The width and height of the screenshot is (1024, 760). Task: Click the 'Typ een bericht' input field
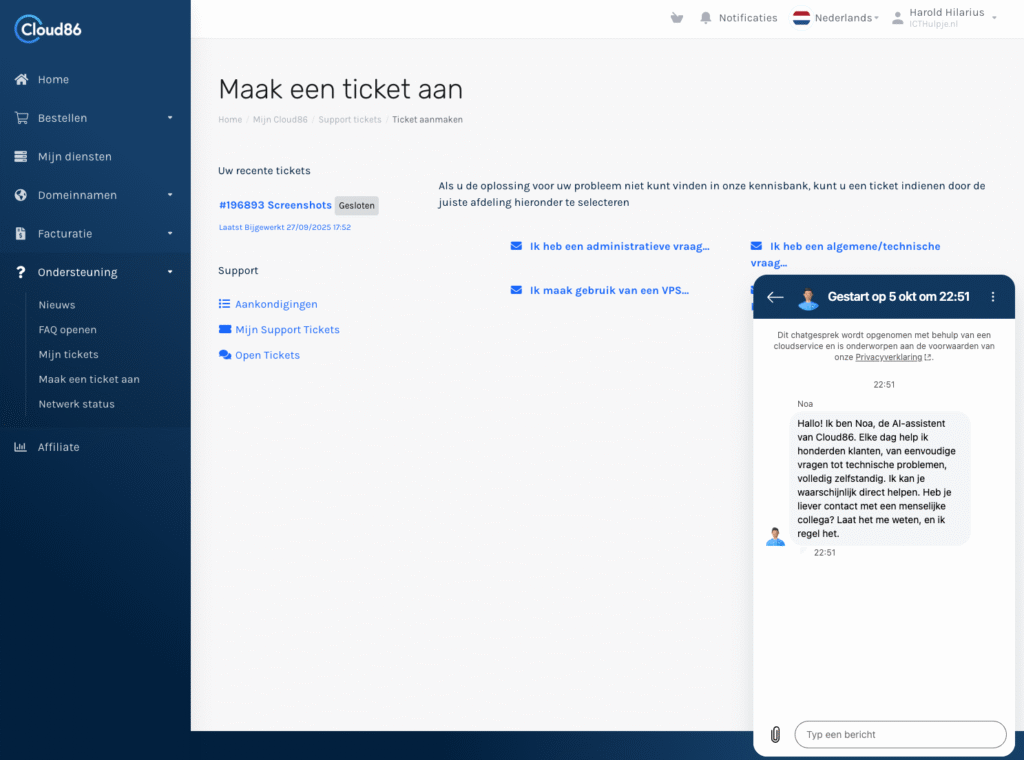pyautogui.click(x=900, y=735)
